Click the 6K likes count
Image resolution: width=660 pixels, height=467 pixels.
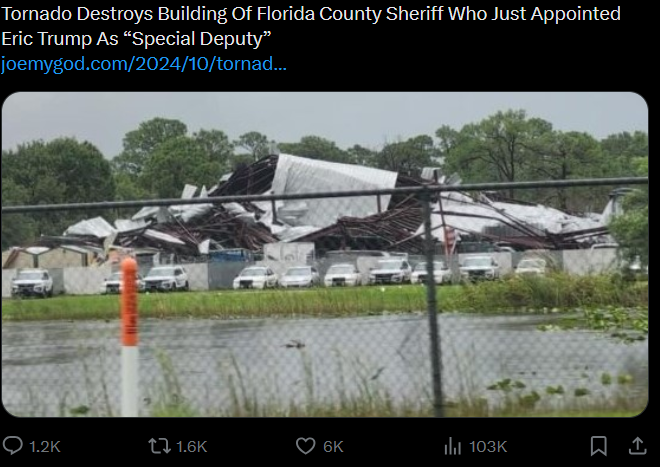[x=333, y=447]
